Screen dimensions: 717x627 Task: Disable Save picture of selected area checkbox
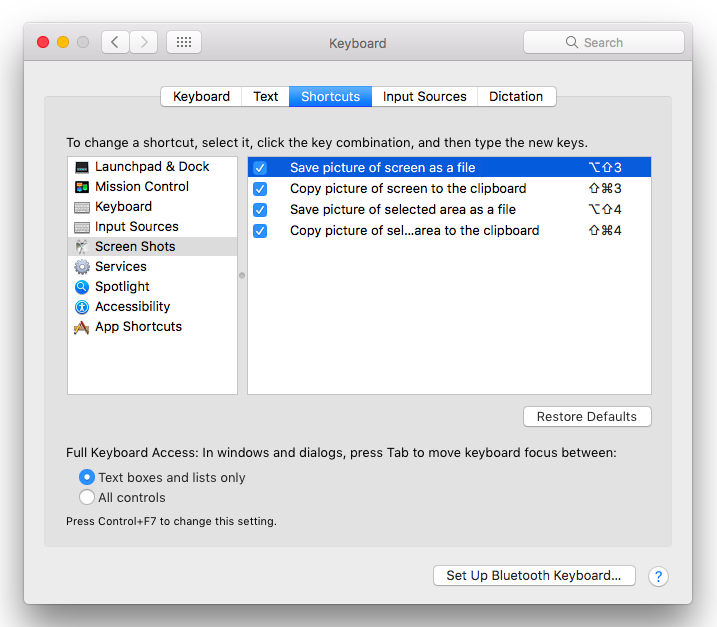coord(260,210)
